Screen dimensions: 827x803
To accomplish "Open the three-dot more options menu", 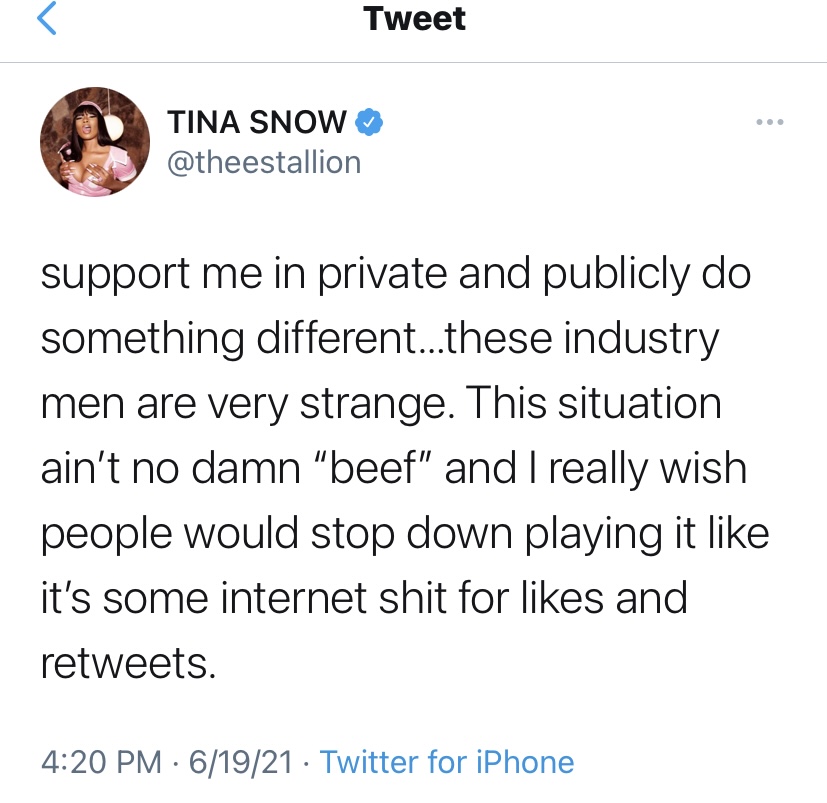I will (x=770, y=122).
